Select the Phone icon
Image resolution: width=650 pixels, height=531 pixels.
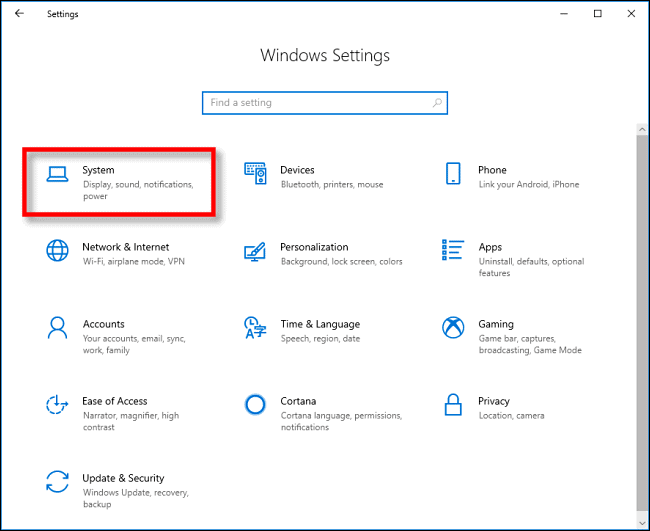pos(452,174)
